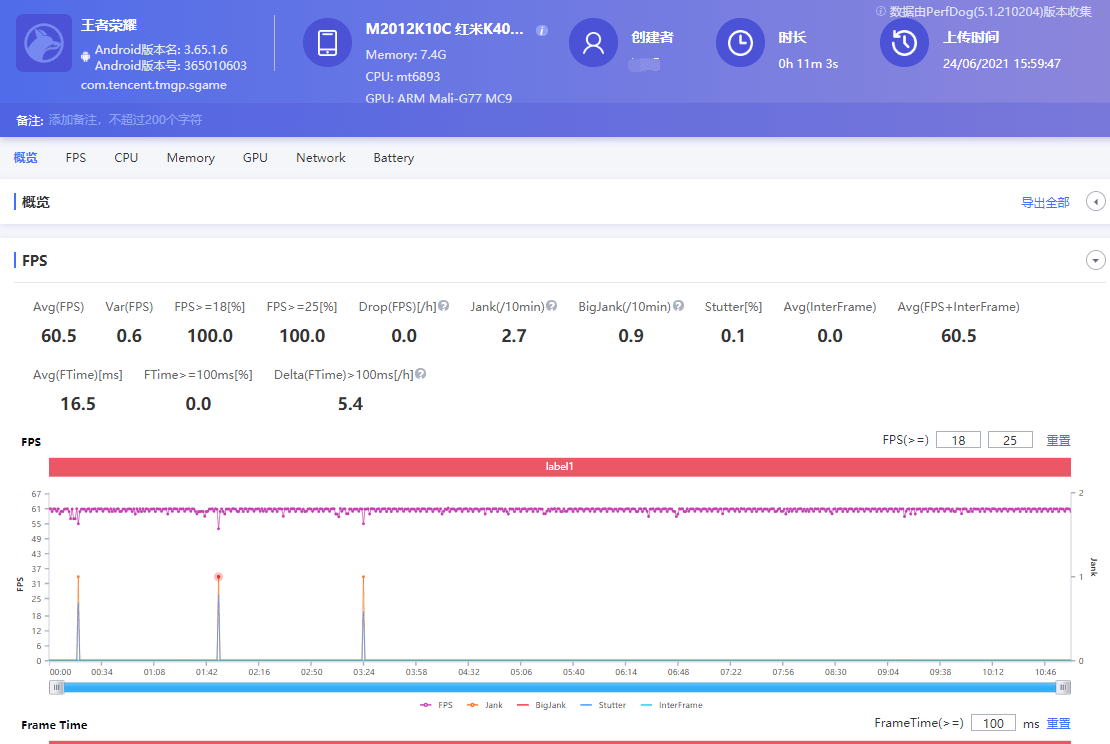The image size is (1110, 744).
Task: Click the FPS threshold field showing 25
Action: [x=1010, y=440]
